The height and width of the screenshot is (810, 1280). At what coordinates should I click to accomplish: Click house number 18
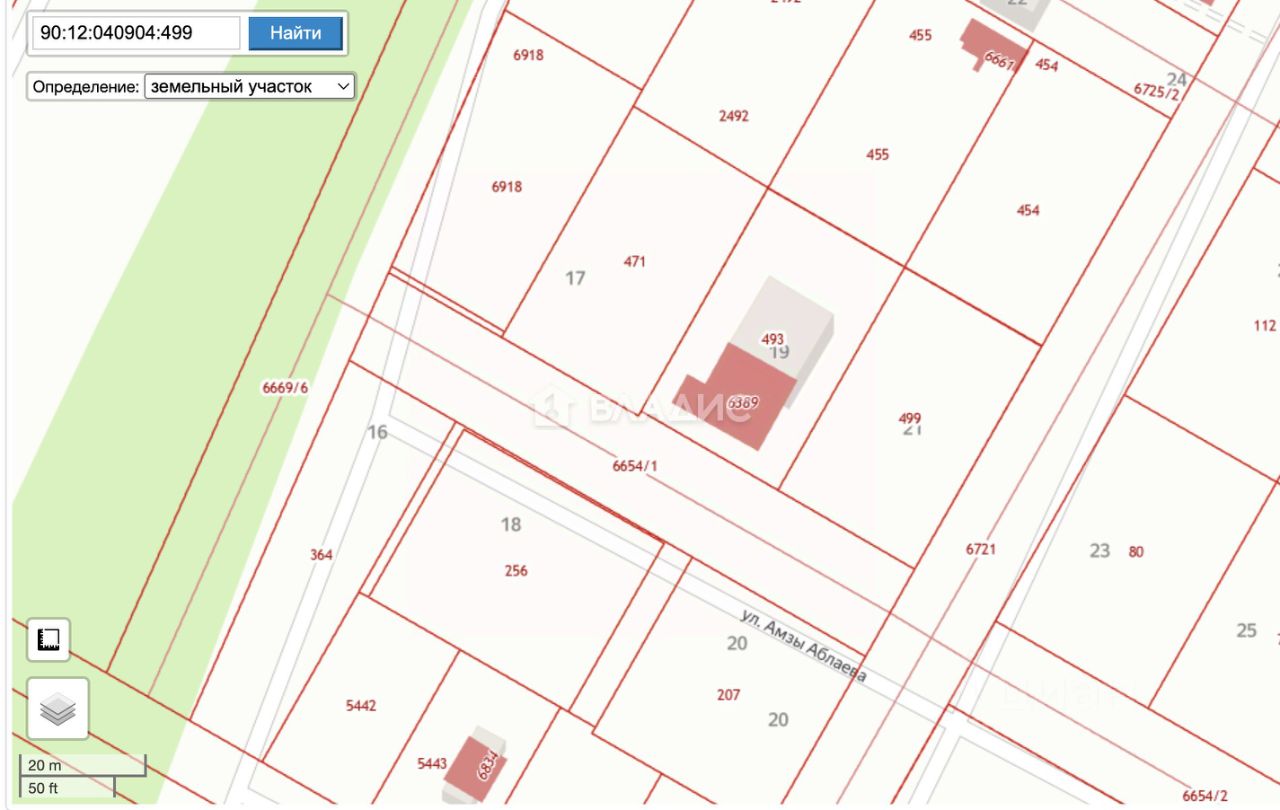511,524
